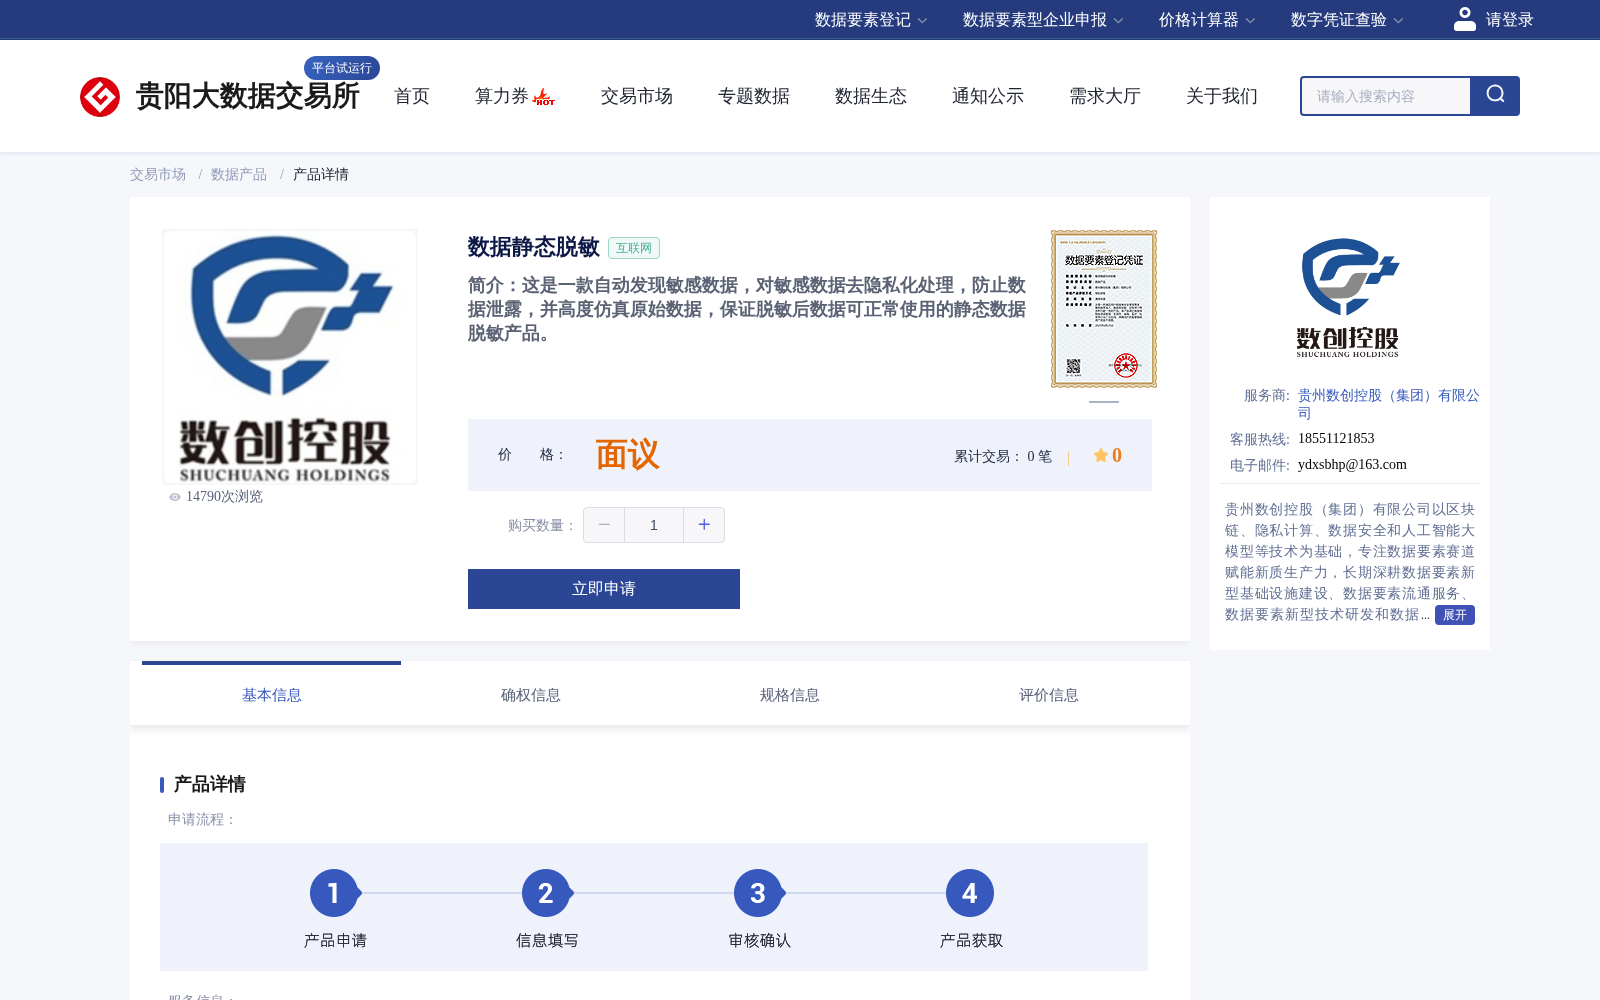
Task: Open 关于我们 in main navigation
Action: (x=1222, y=96)
